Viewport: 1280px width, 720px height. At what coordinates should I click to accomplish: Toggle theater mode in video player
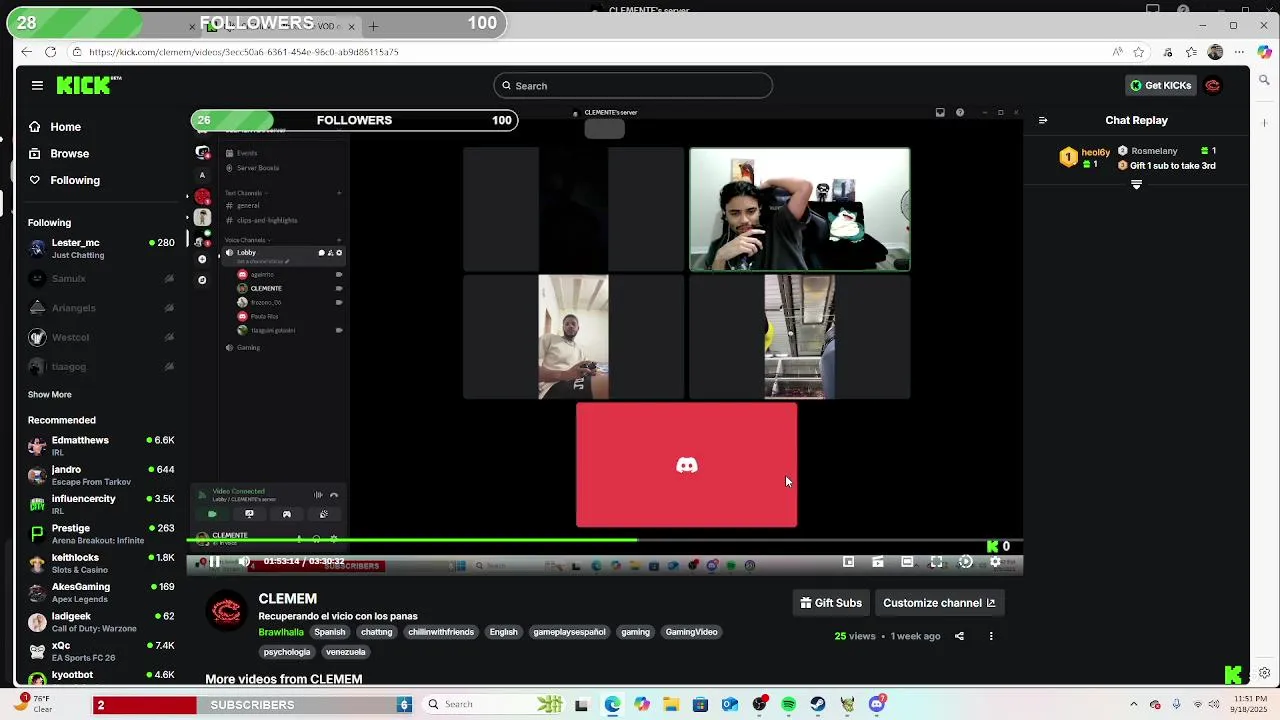907,562
